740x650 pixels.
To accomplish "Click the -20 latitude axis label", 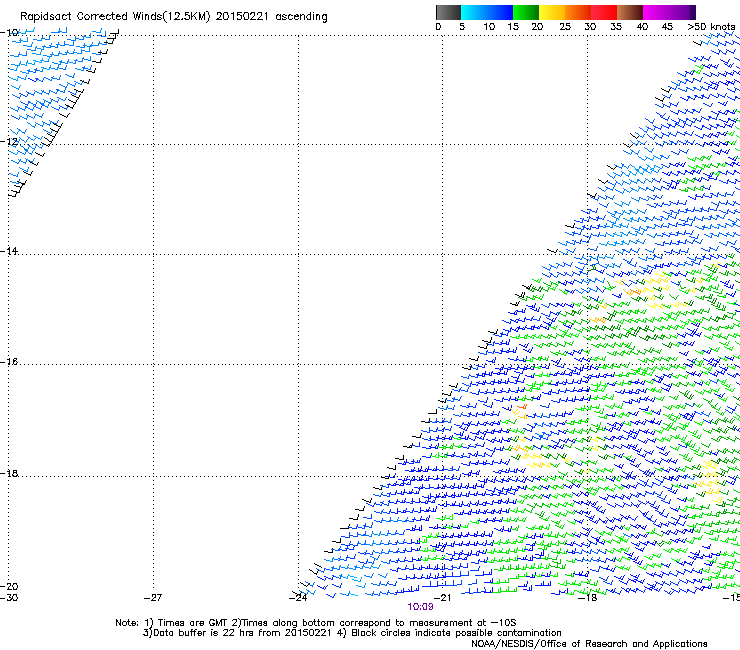I will pos(9,586).
